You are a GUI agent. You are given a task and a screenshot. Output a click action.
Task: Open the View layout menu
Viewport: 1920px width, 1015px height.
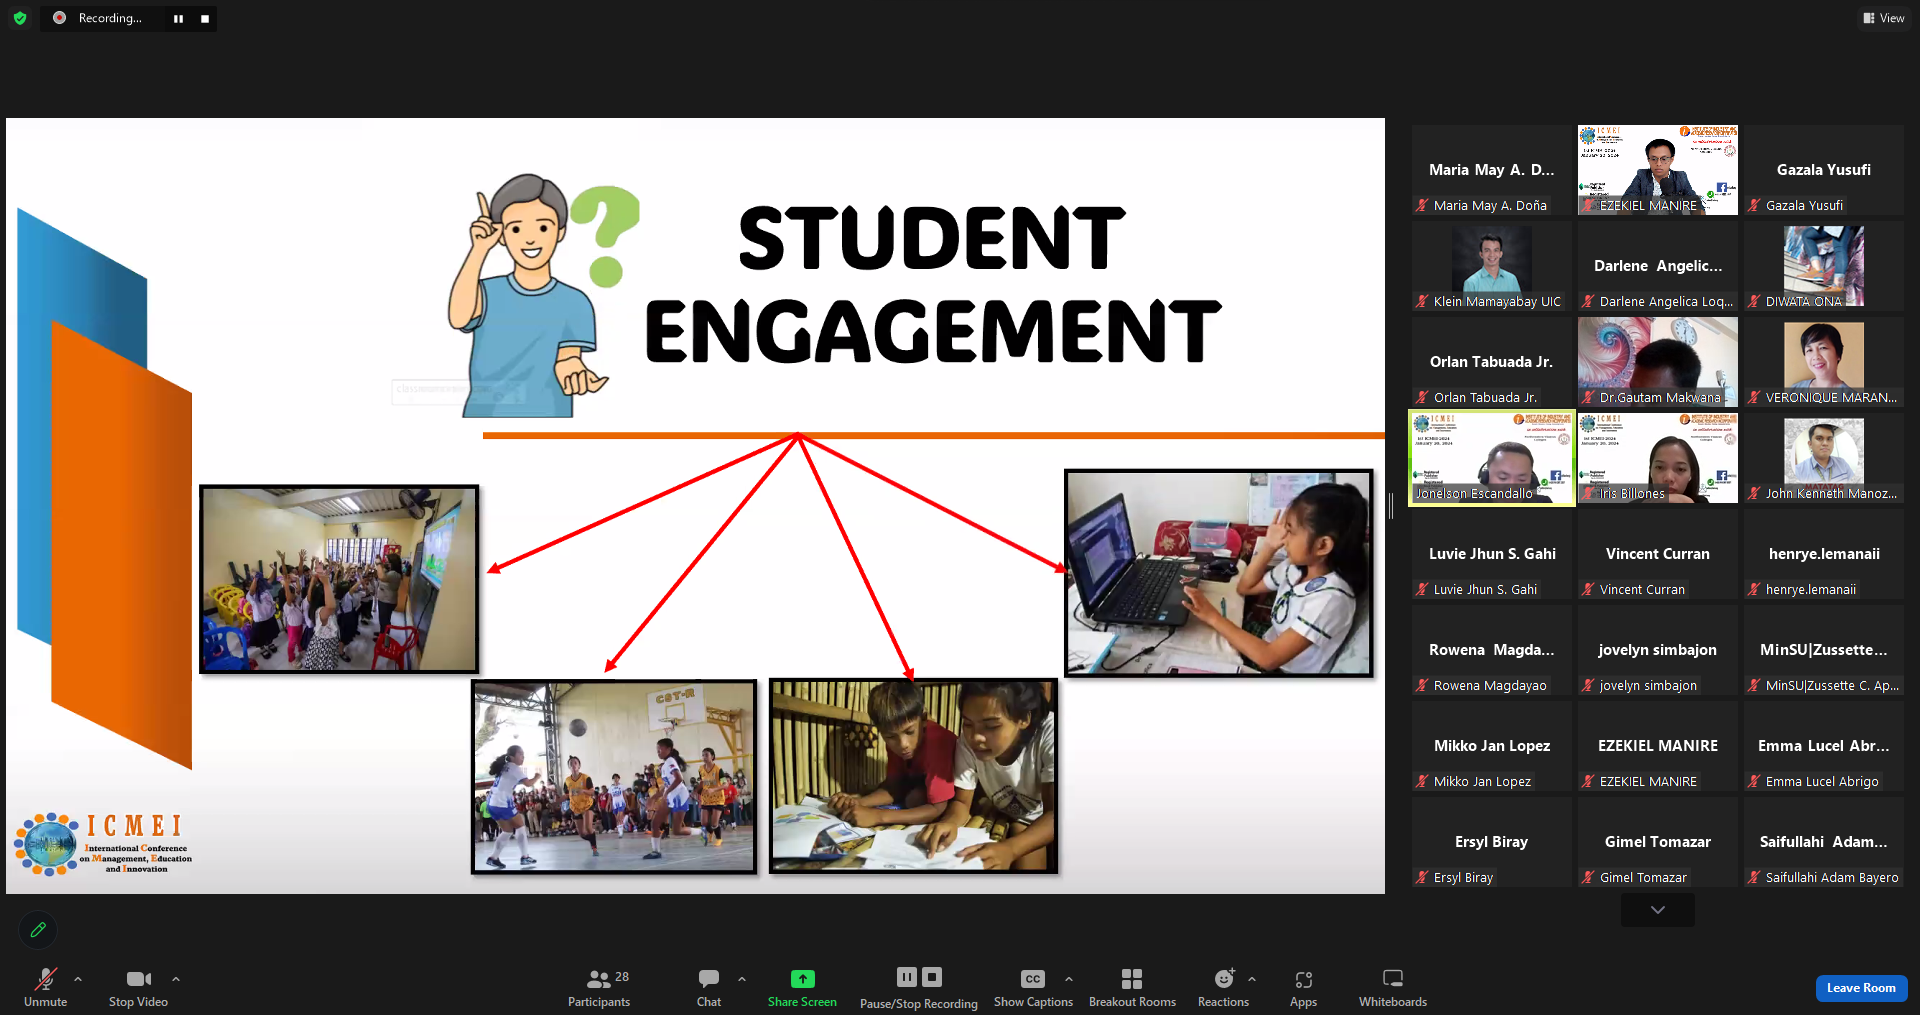1883,18
